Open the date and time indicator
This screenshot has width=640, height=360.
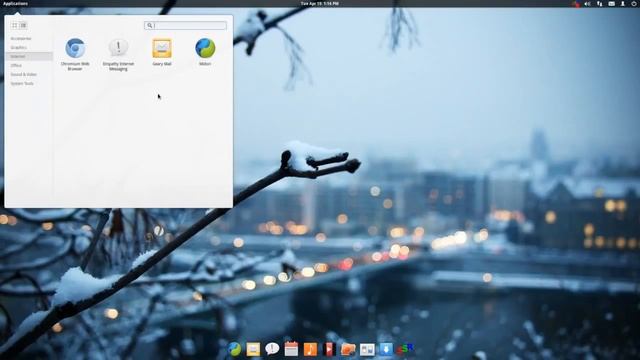click(320, 3)
